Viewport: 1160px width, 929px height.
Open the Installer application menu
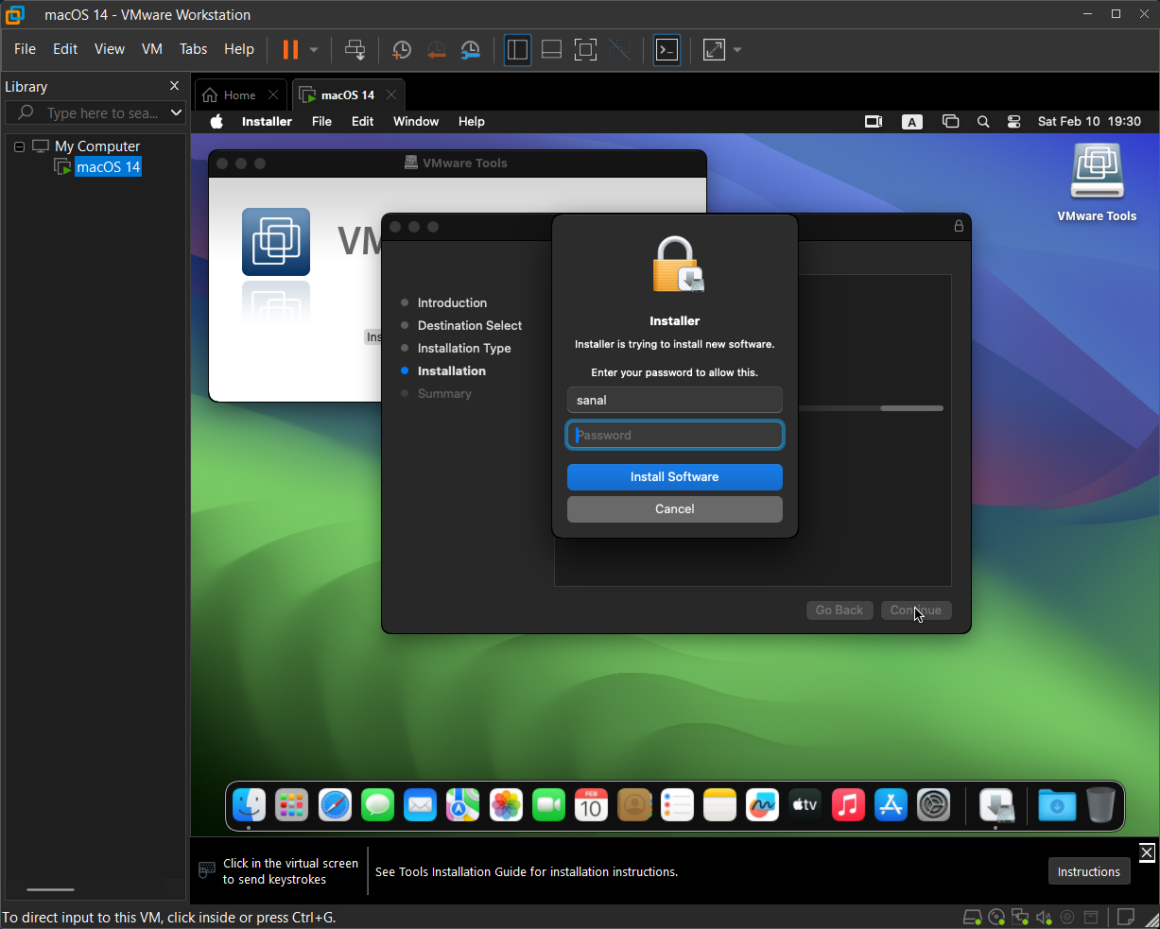pyautogui.click(x=266, y=121)
